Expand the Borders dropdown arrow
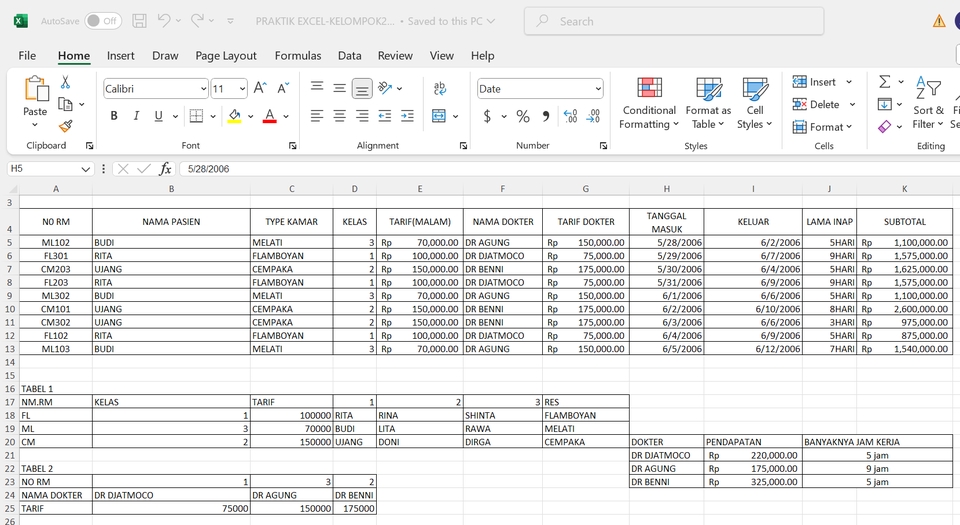The width and height of the screenshot is (960, 525). (x=213, y=116)
